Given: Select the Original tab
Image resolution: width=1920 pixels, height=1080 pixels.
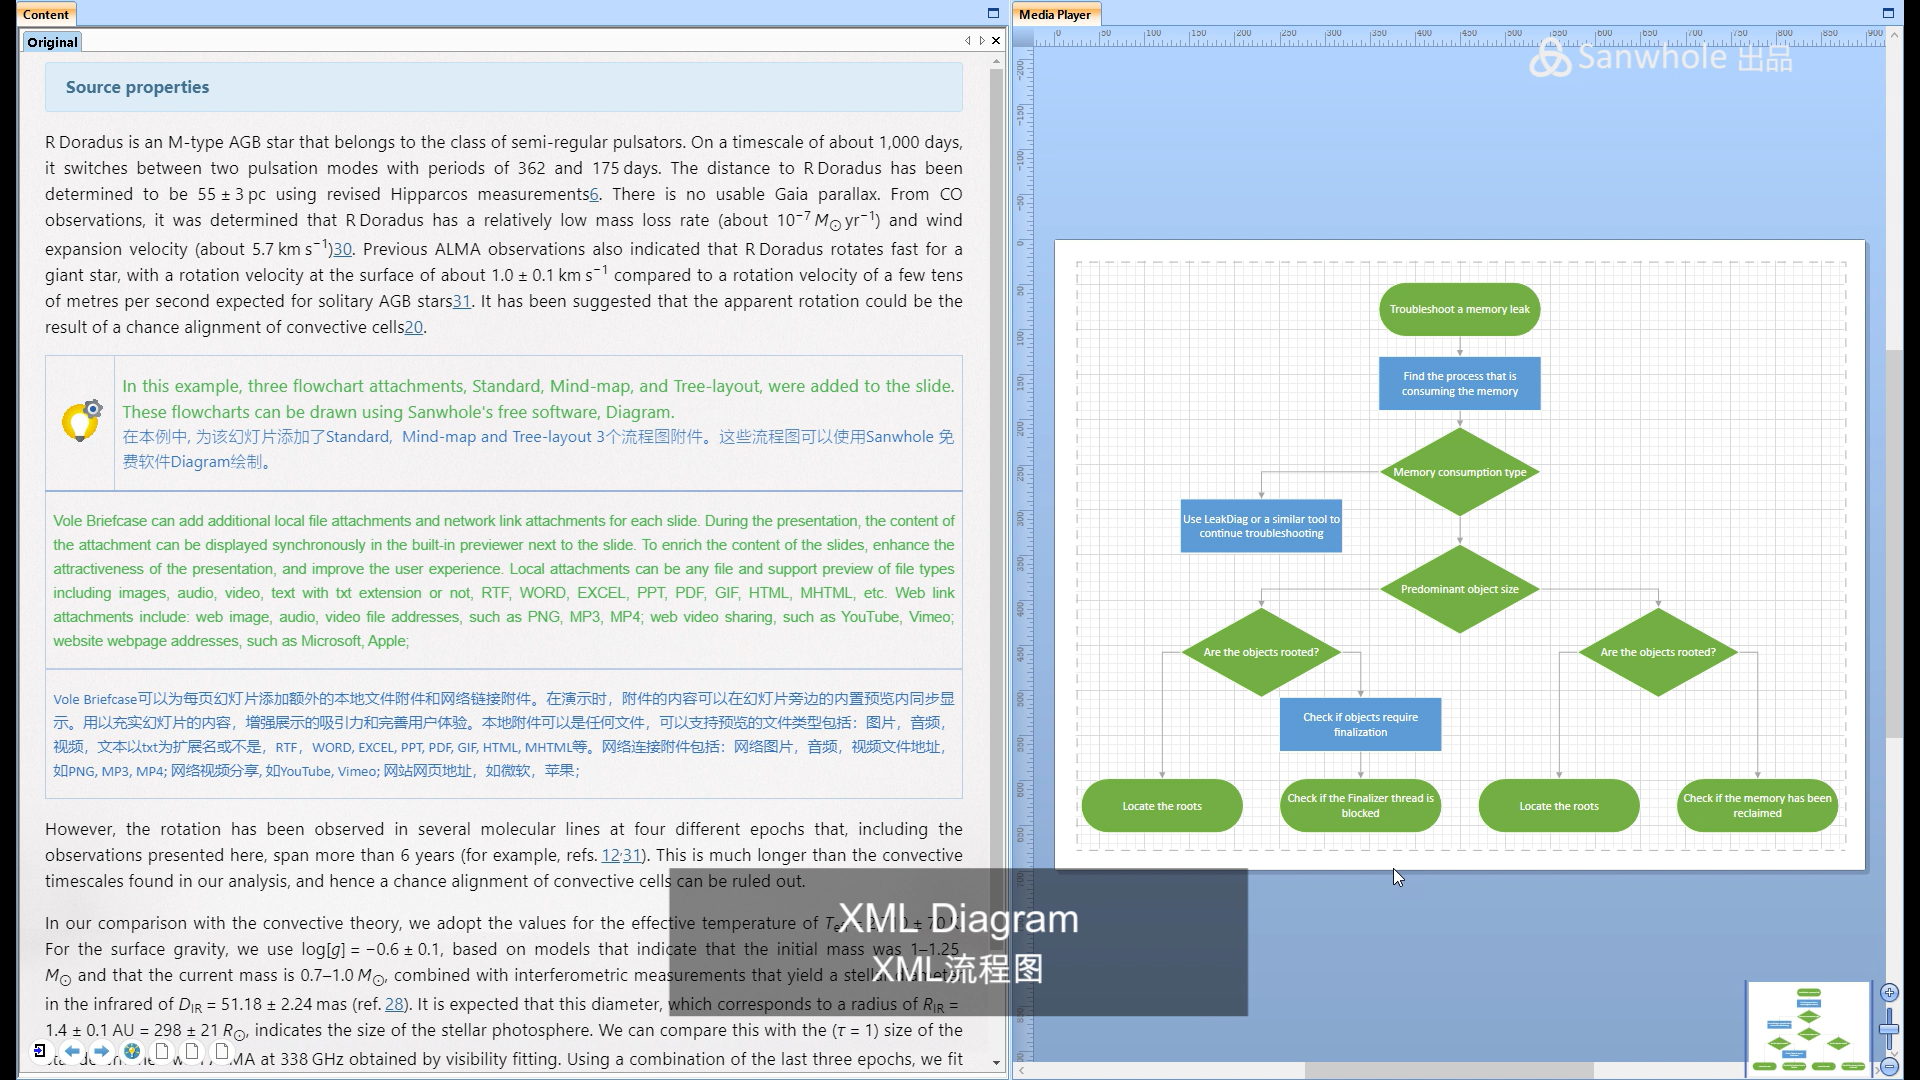Looking at the screenshot, I should coord(52,42).
